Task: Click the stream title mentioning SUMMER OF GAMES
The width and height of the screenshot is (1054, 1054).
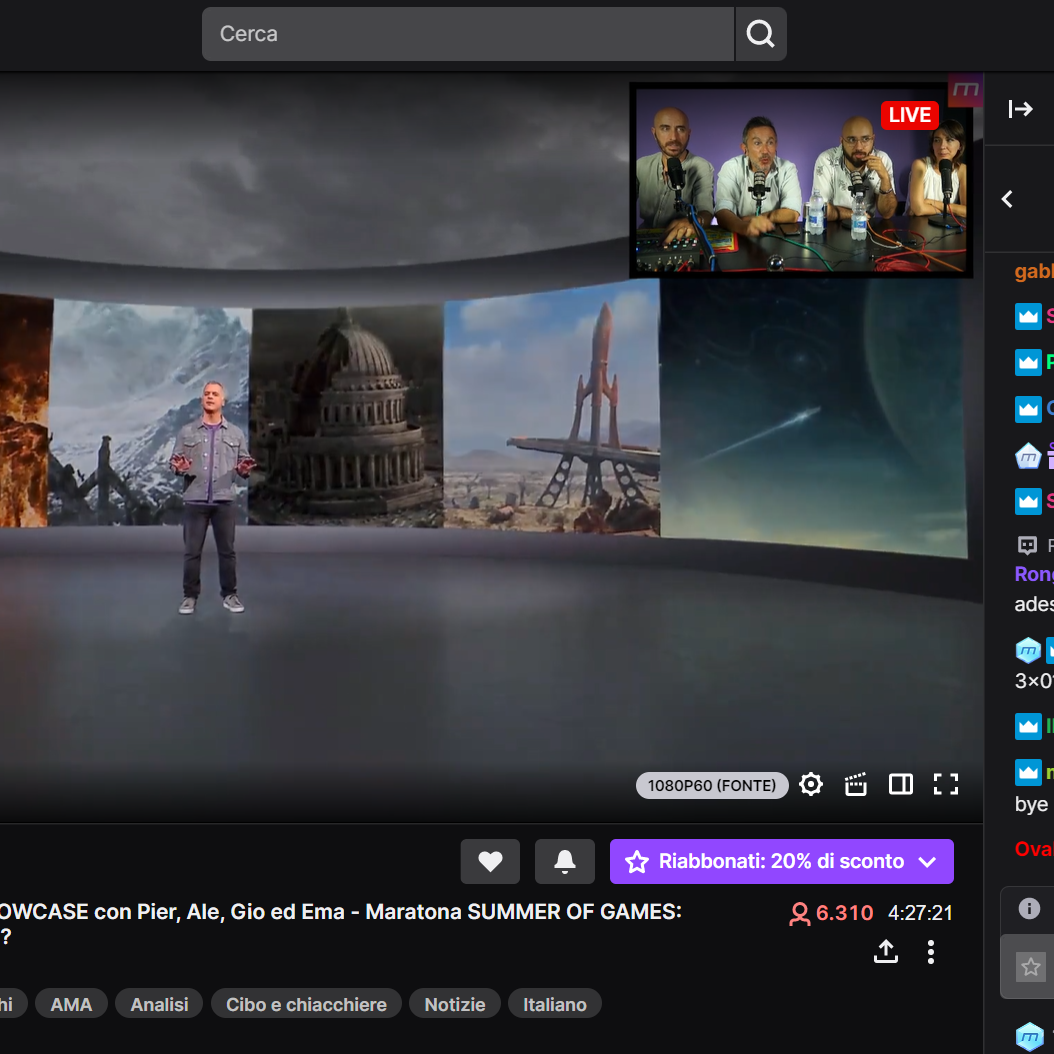Action: pos(340,922)
